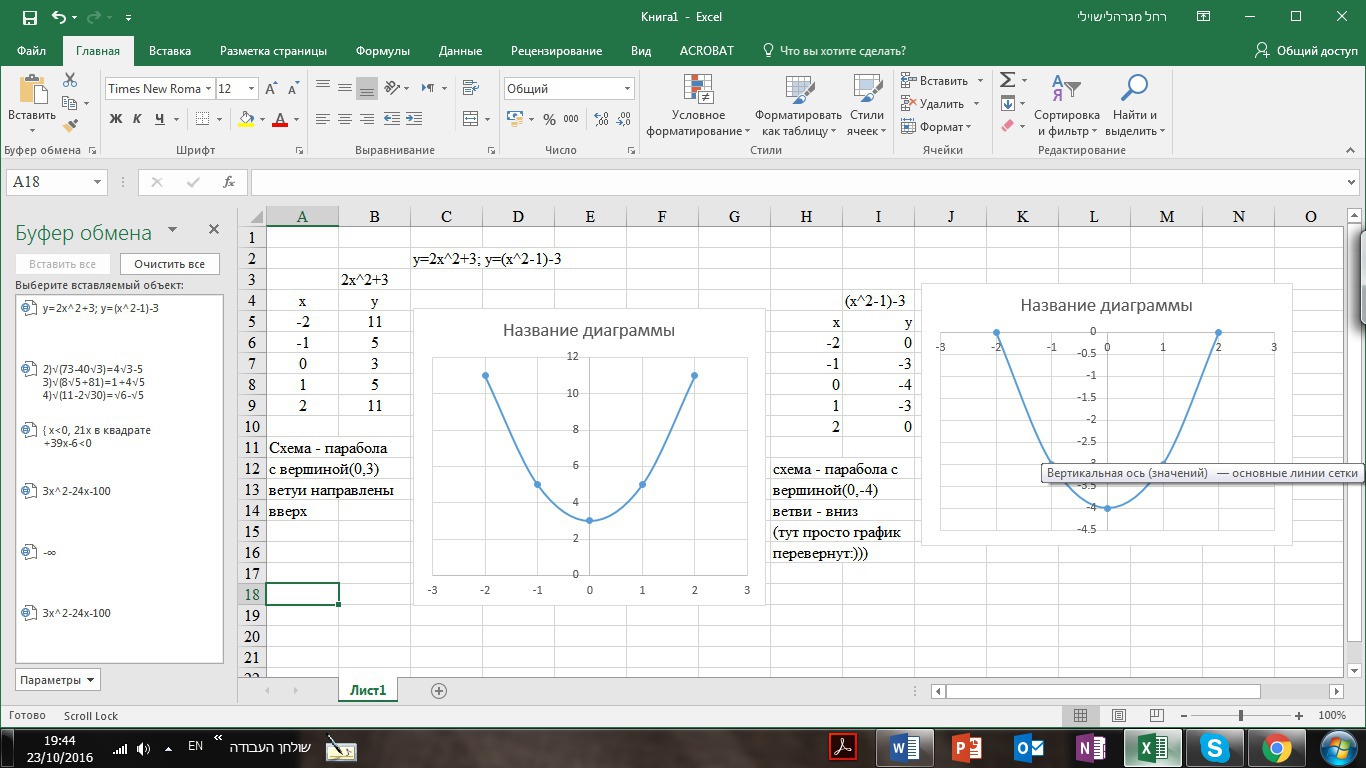Switch to Page Break Preview

[1158, 716]
